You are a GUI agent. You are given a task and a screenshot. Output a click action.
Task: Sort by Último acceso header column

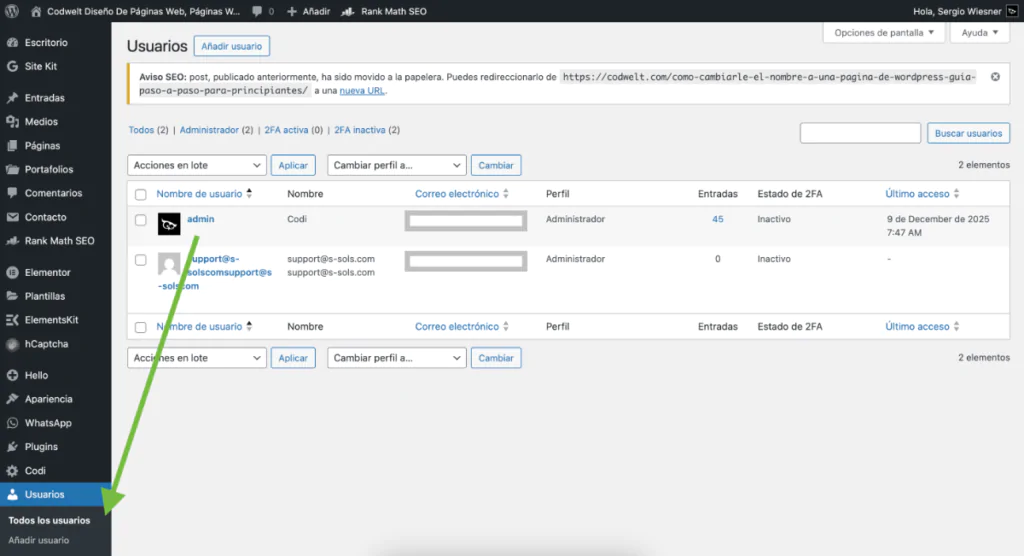click(x=922, y=193)
